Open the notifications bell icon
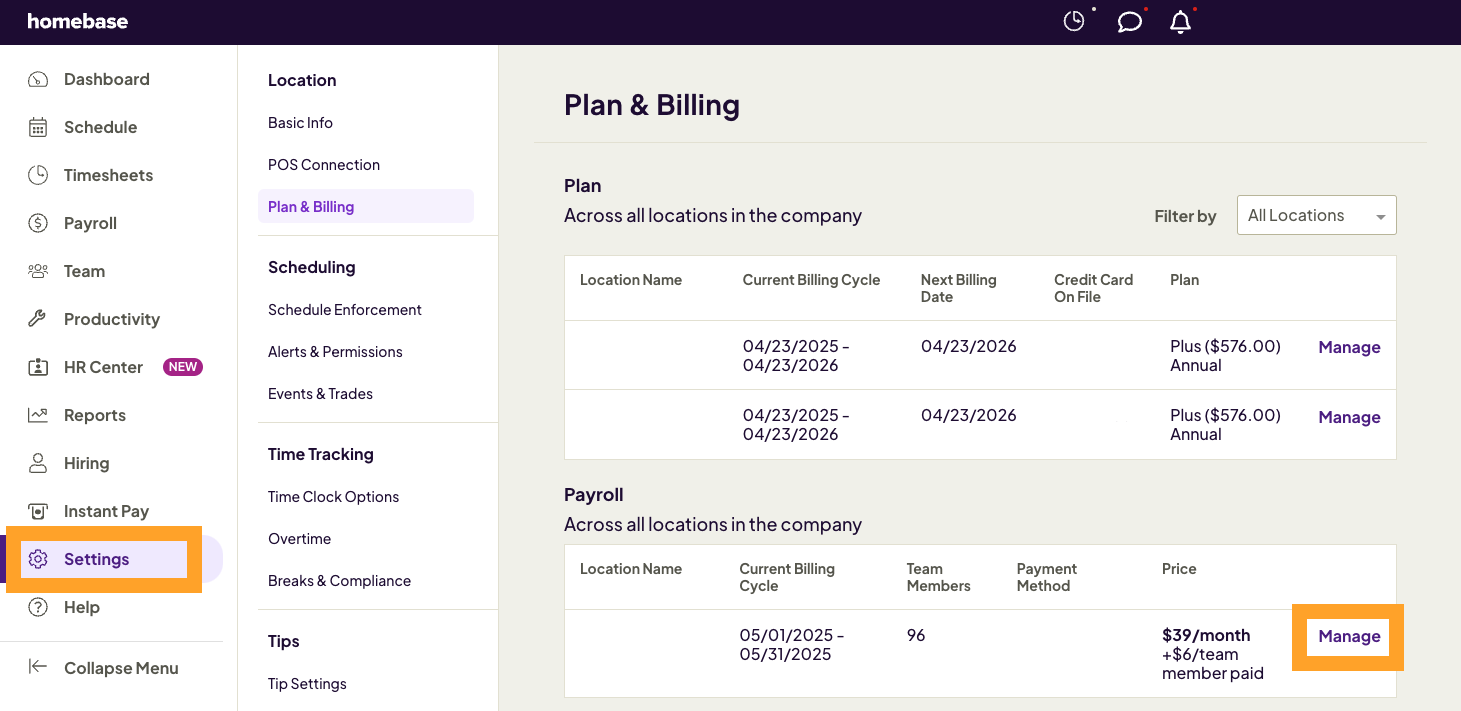1461x711 pixels. (1180, 21)
